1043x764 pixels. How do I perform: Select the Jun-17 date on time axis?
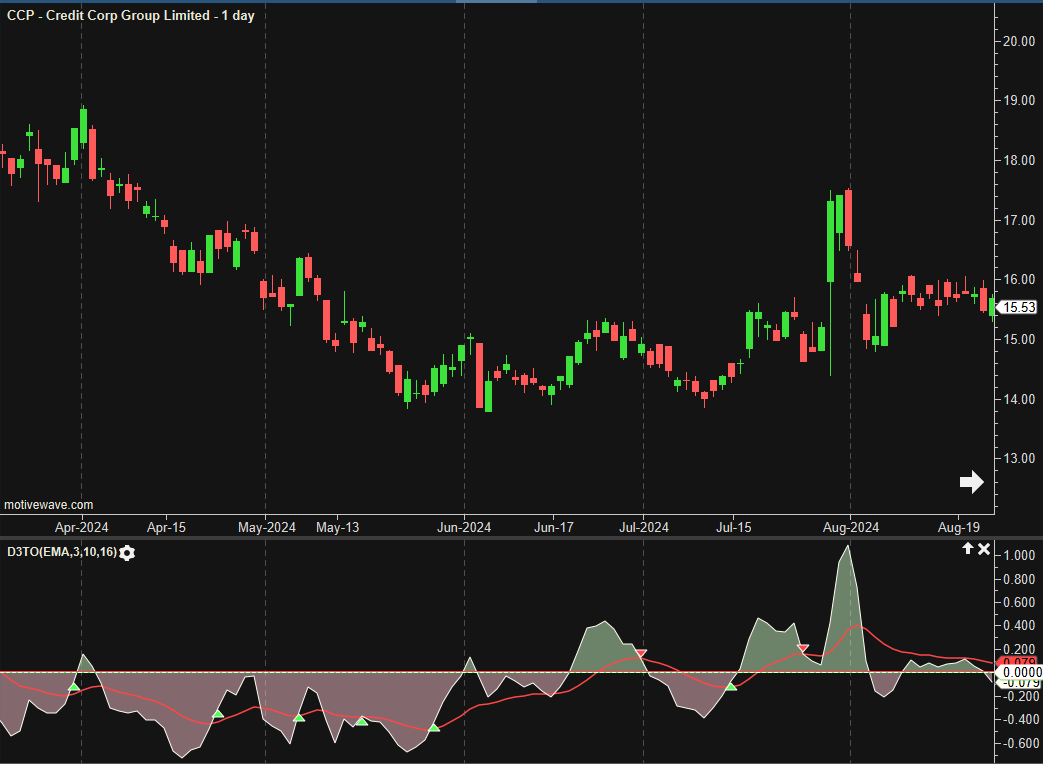[x=553, y=526]
